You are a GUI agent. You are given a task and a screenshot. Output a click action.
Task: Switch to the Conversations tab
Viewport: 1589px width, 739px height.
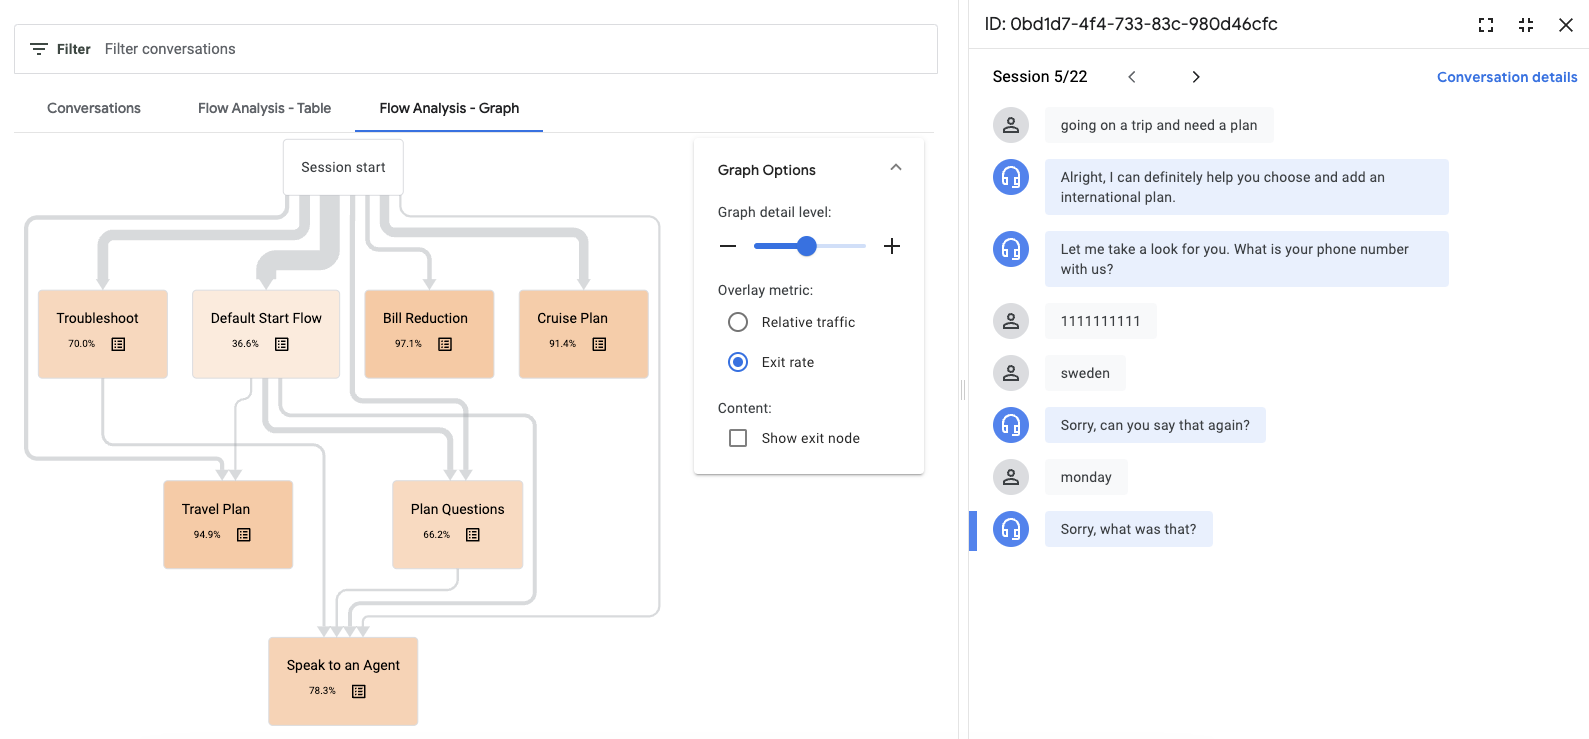[x=94, y=108]
